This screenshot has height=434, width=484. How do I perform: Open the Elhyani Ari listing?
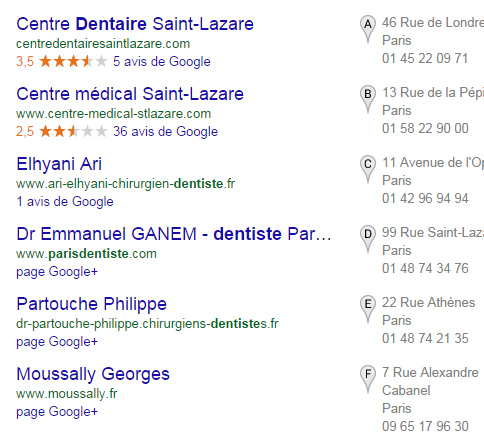pos(59,164)
